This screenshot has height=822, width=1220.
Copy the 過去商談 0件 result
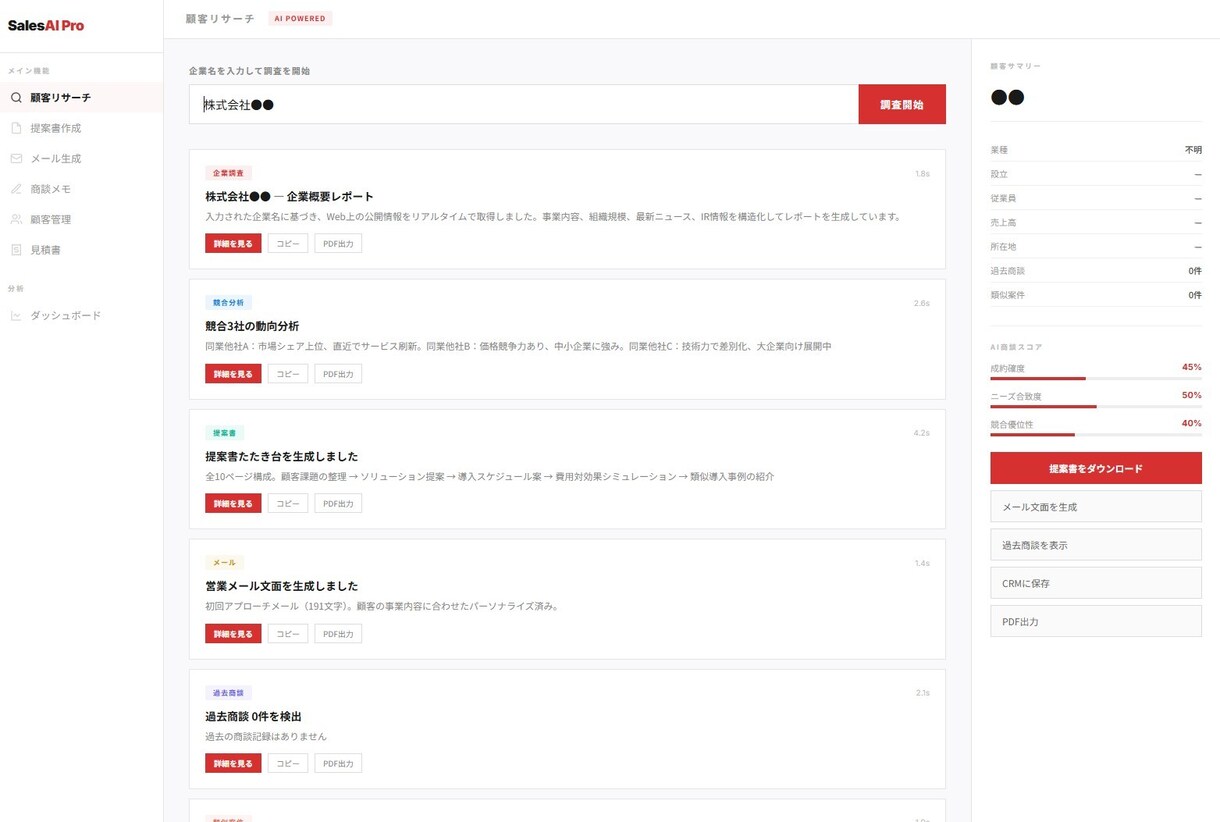(288, 763)
